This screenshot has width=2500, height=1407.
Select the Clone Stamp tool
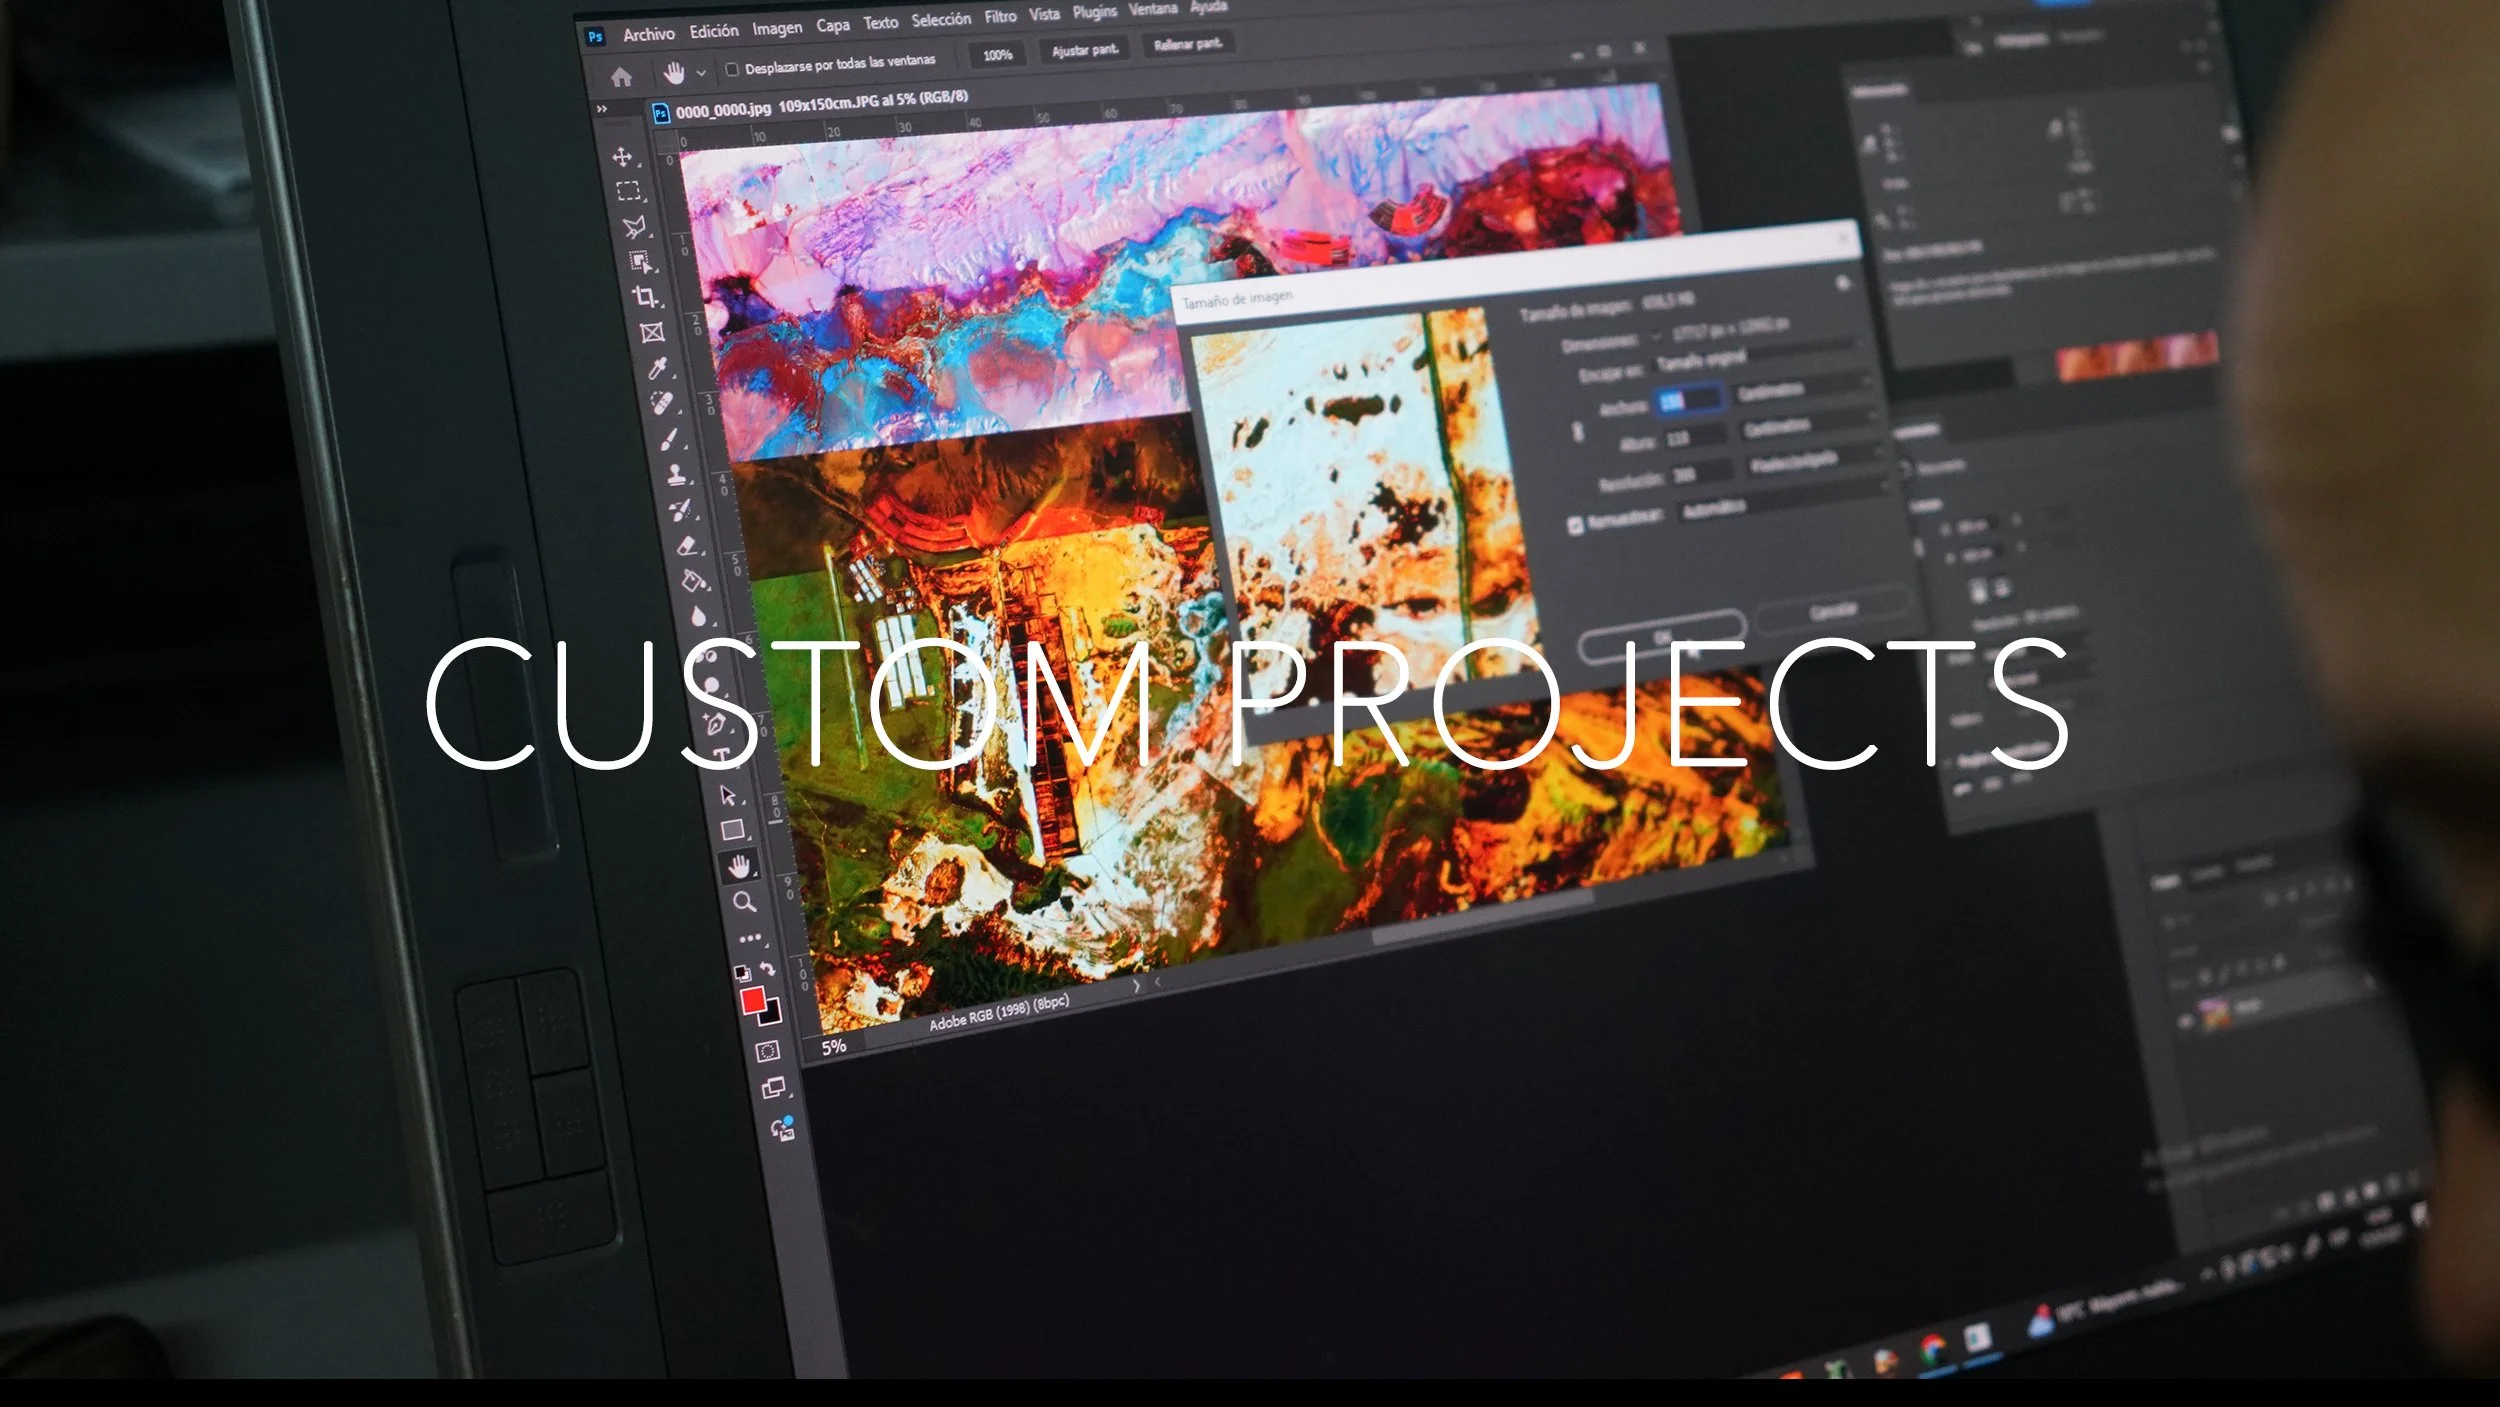coord(676,473)
